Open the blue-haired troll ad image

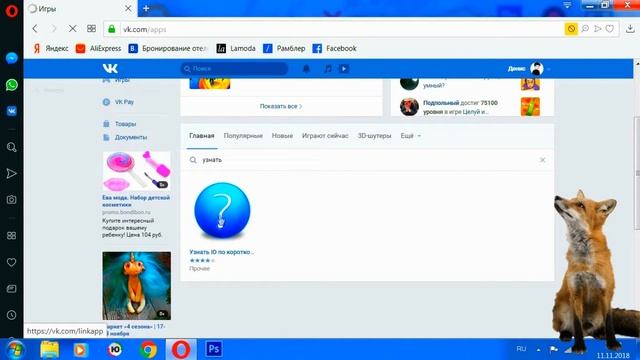point(136,285)
